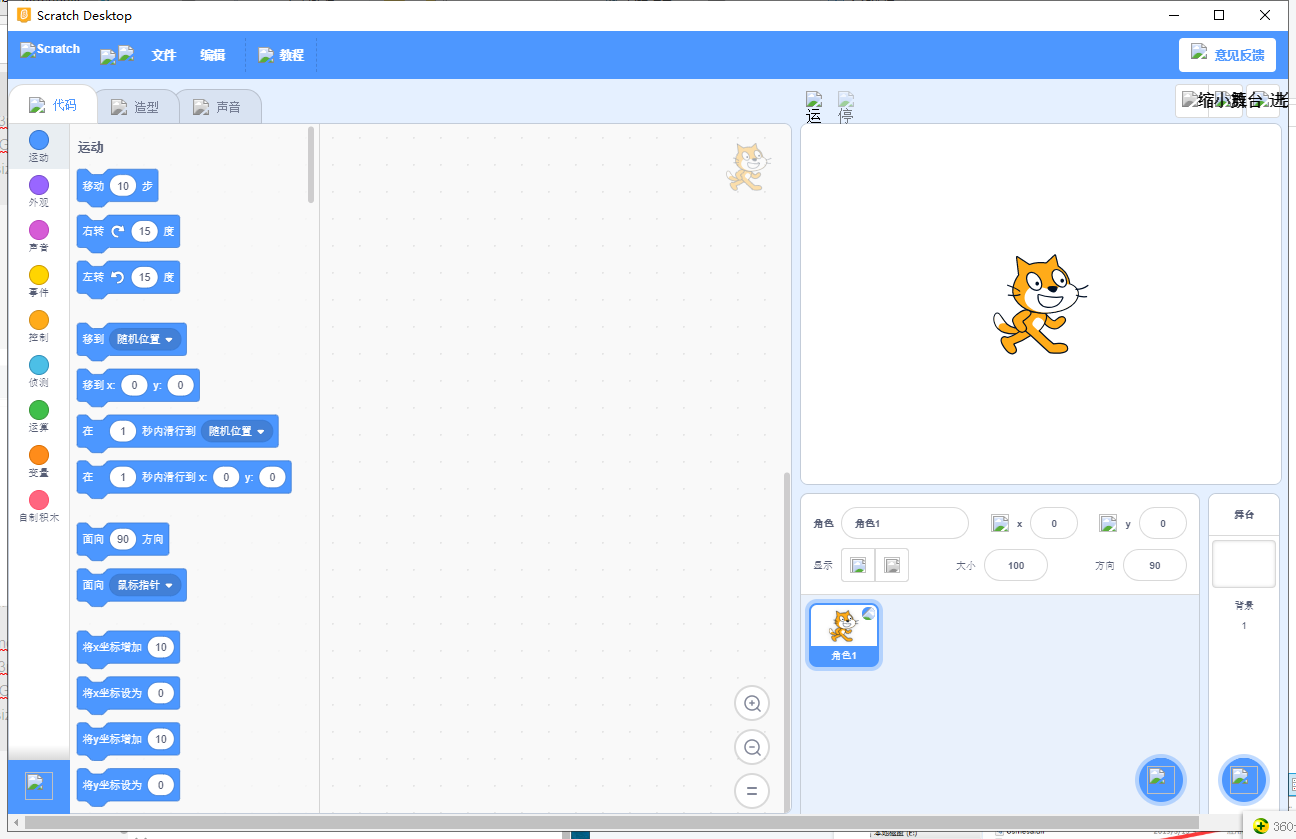Switch to the small stage layout (缩小舞台)

[x=1192, y=100]
